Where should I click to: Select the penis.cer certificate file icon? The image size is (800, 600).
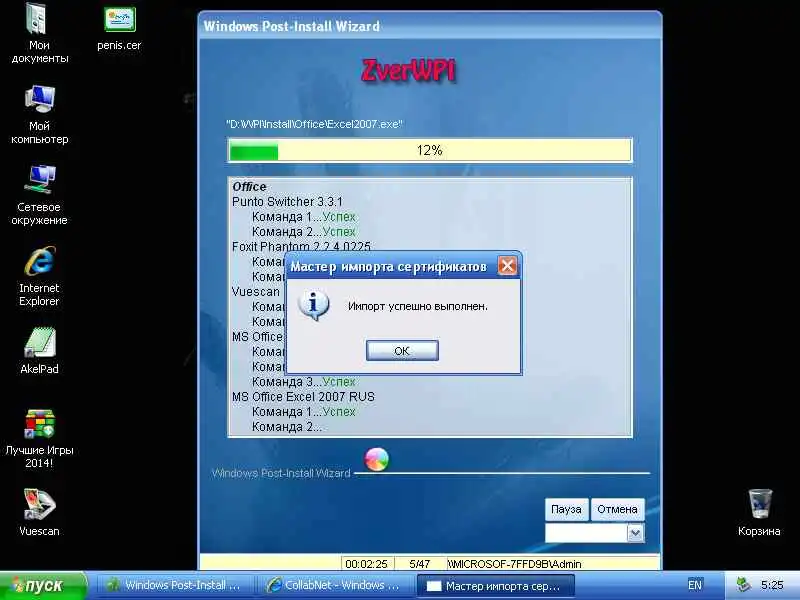(119, 29)
